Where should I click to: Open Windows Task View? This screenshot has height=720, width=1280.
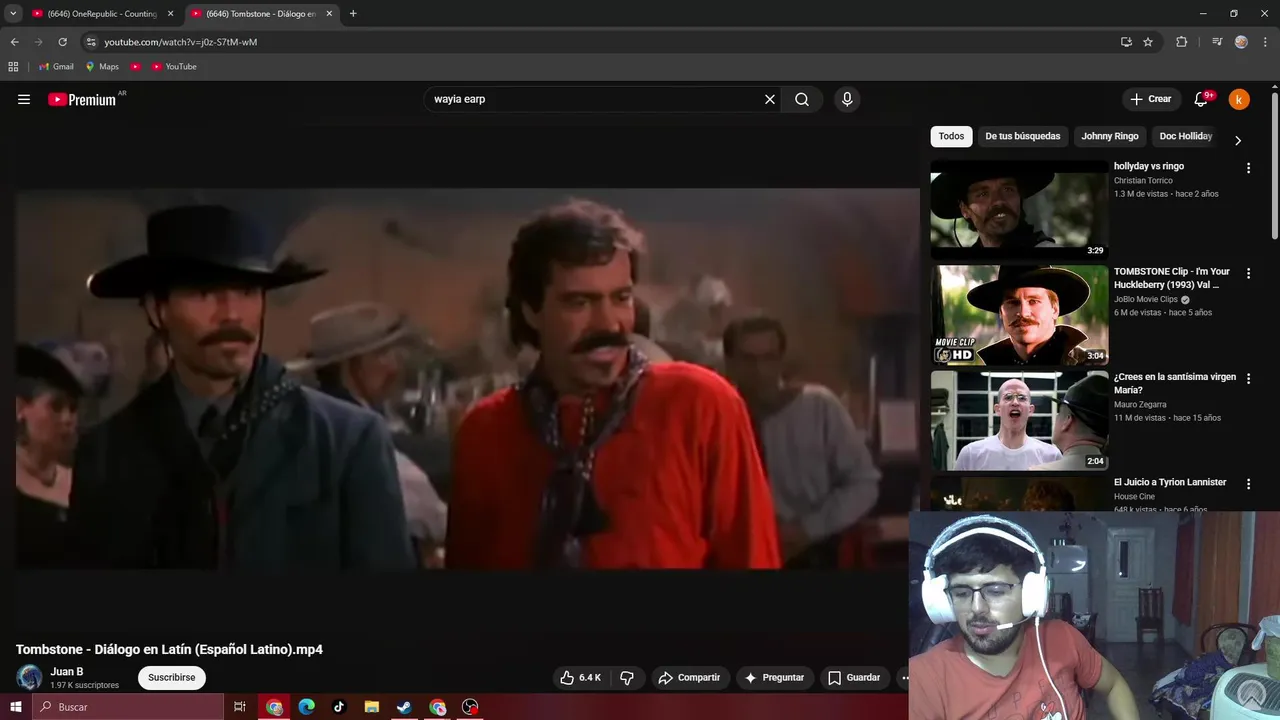coord(240,707)
